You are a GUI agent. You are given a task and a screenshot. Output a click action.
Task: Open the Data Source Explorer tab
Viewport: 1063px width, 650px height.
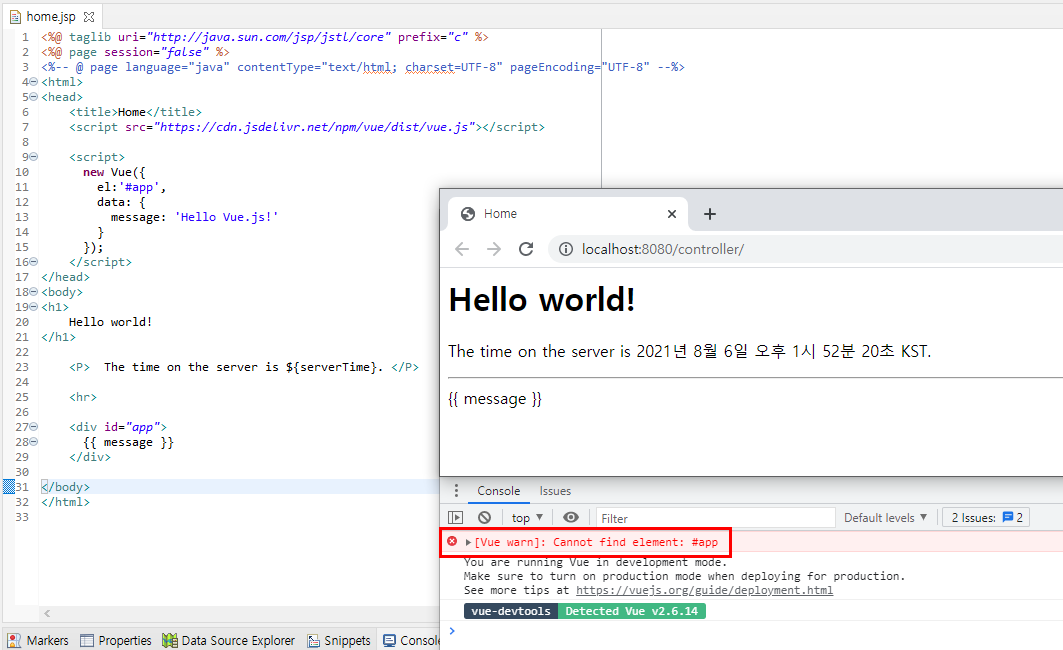229,641
